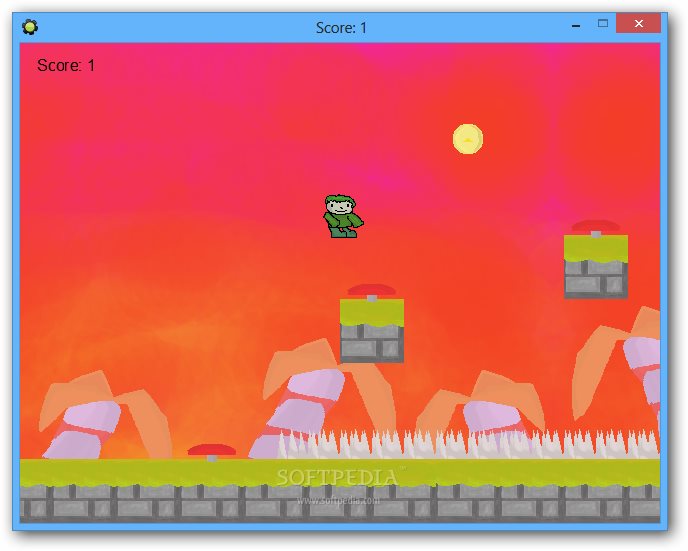This screenshot has width=688, height=551.
Task: Click the white spike row on the ground
Action: (469, 444)
